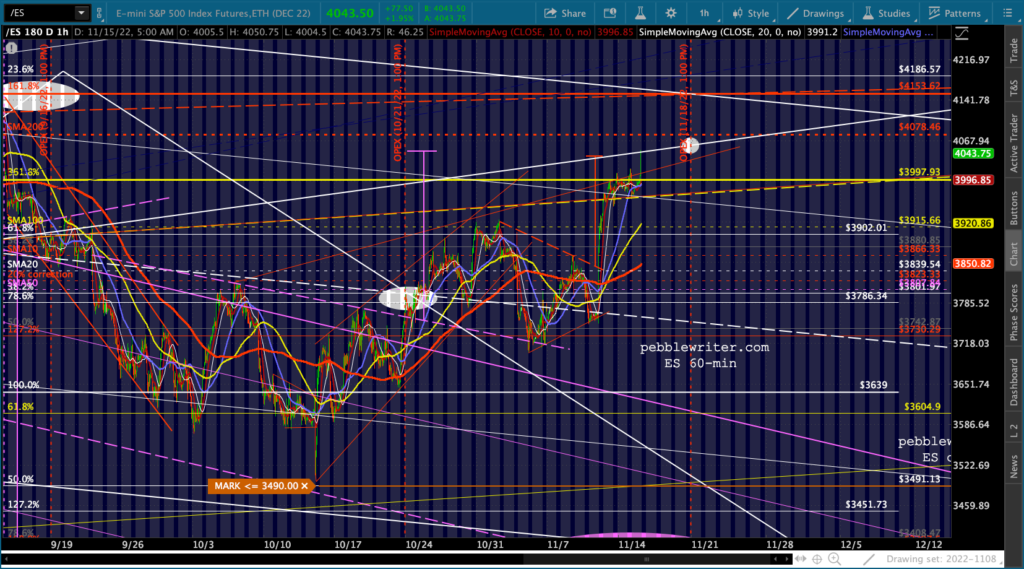Click the chart price-scale icon below toolbar

click(961, 33)
